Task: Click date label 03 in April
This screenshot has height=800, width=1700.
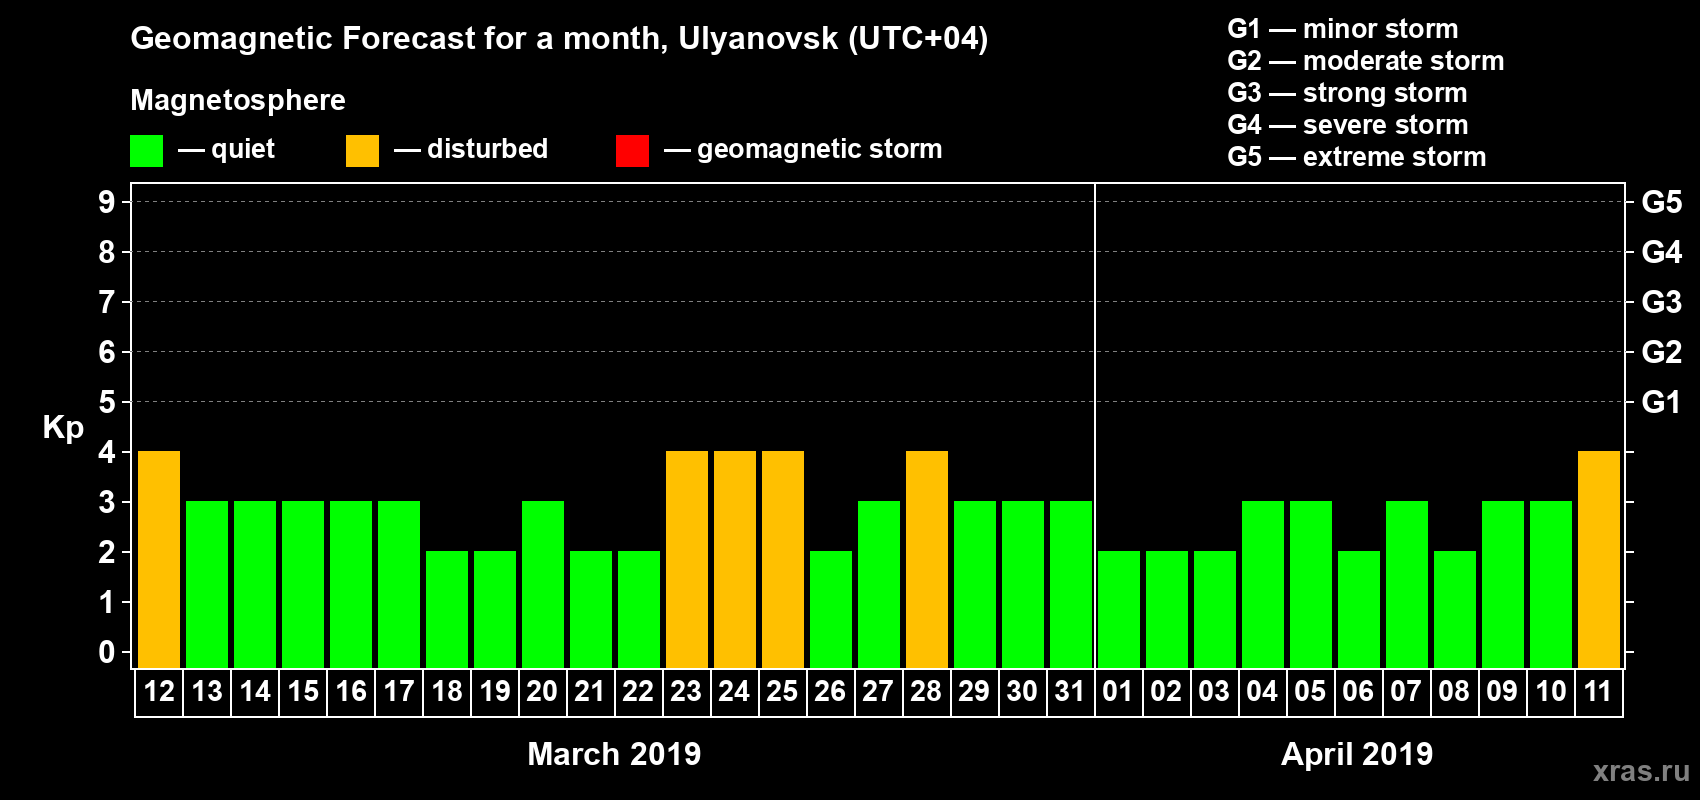Action: tap(1214, 692)
